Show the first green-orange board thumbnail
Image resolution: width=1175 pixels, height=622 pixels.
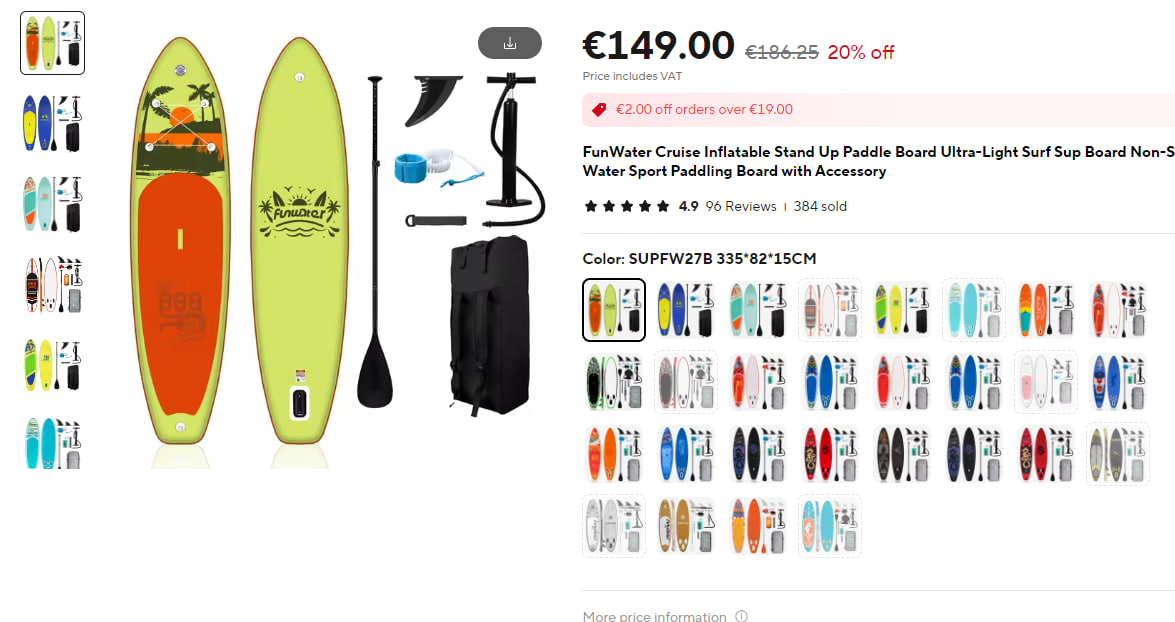pyautogui.click(x=52, y=43)
